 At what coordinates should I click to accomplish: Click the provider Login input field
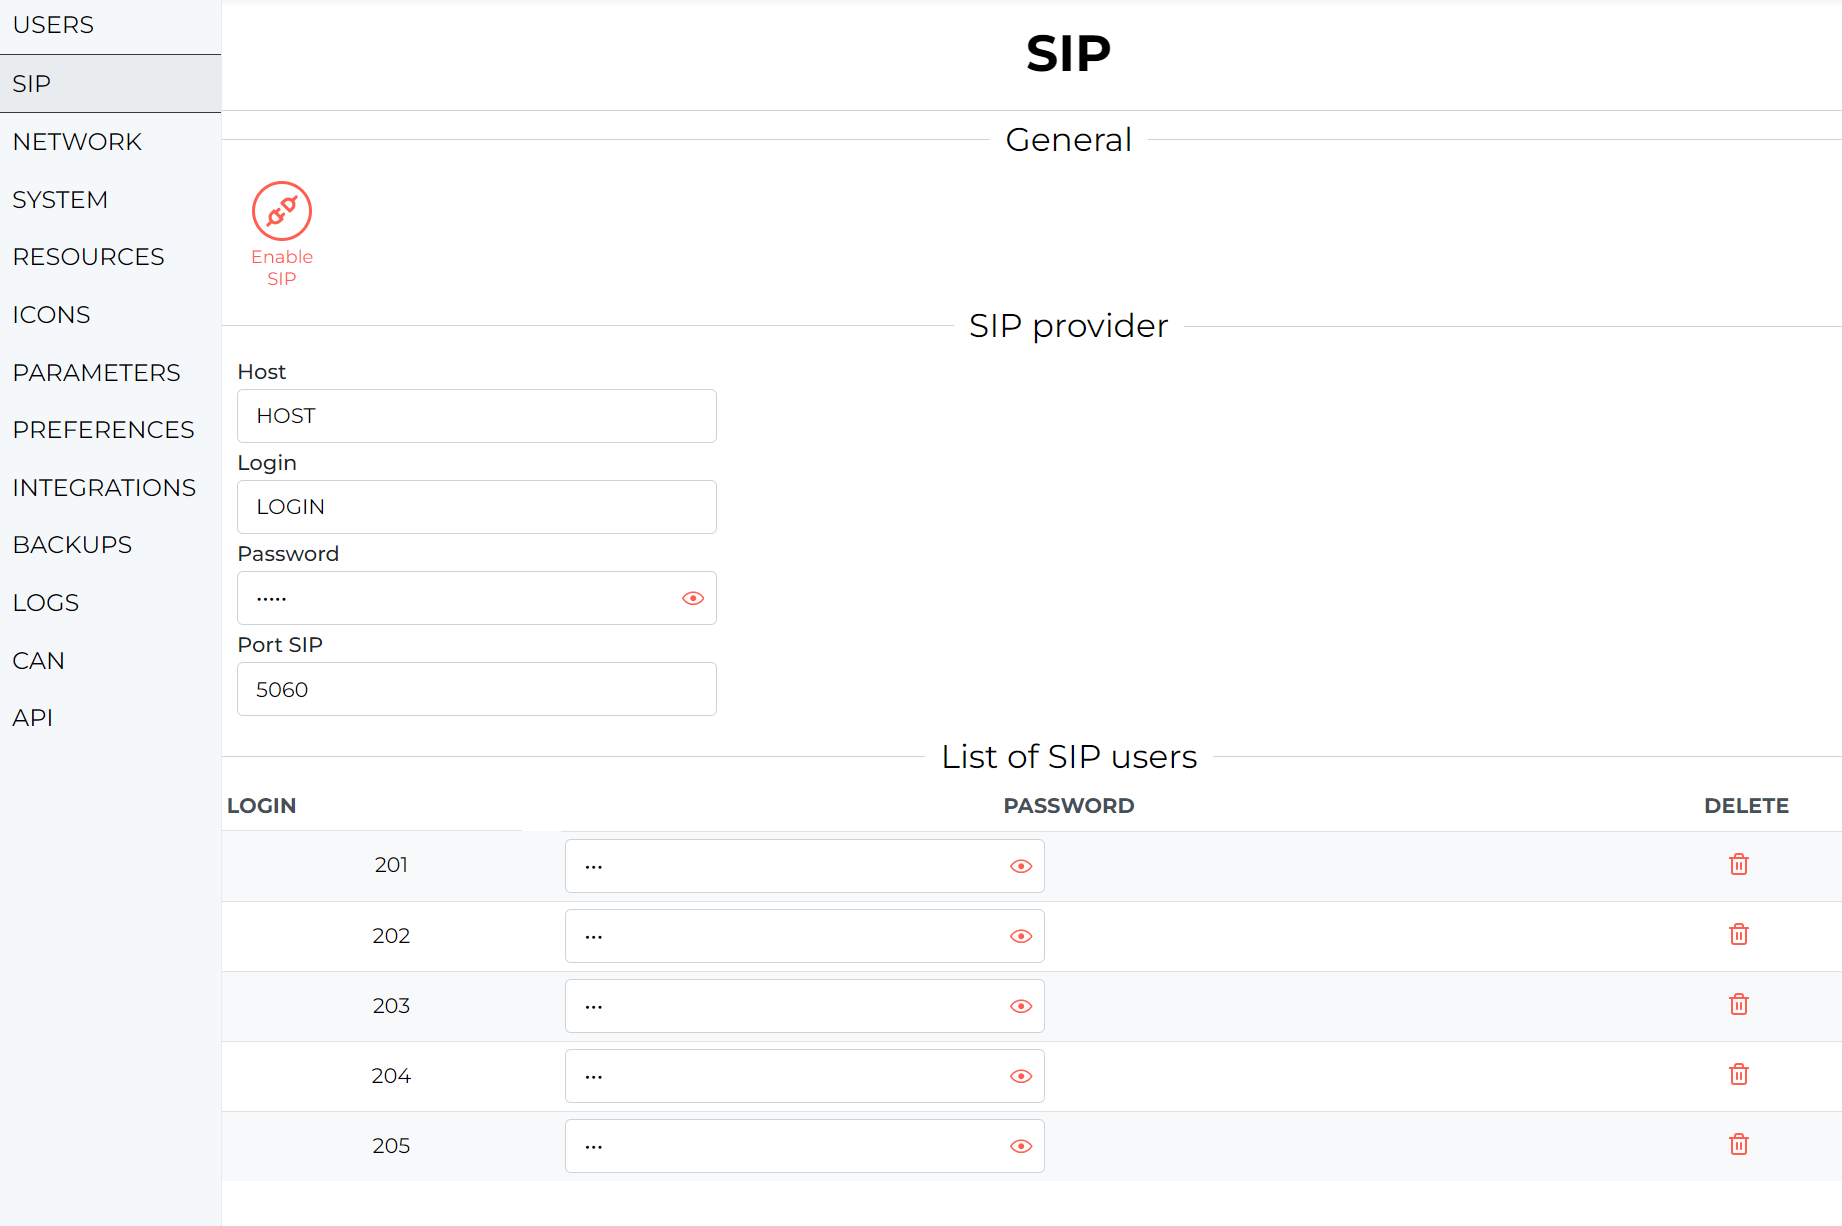point(477,507)
